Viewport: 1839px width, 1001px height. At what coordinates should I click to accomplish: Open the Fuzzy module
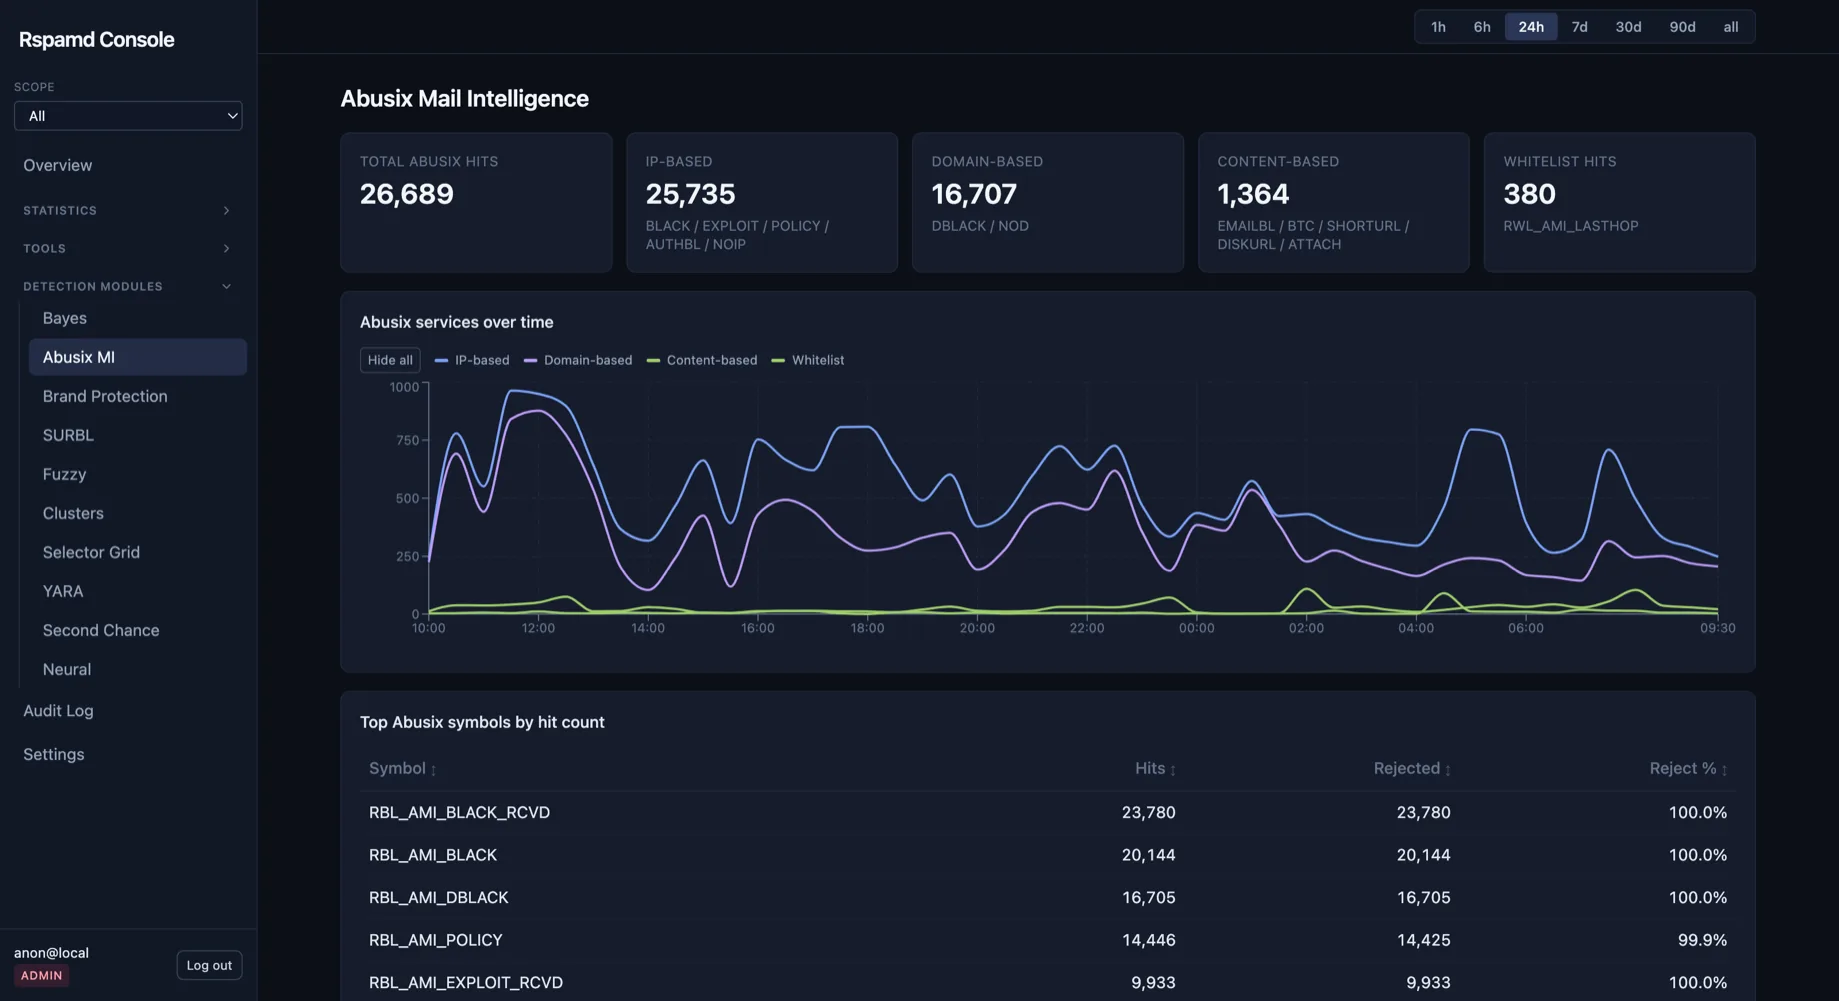tap(64, 474)
